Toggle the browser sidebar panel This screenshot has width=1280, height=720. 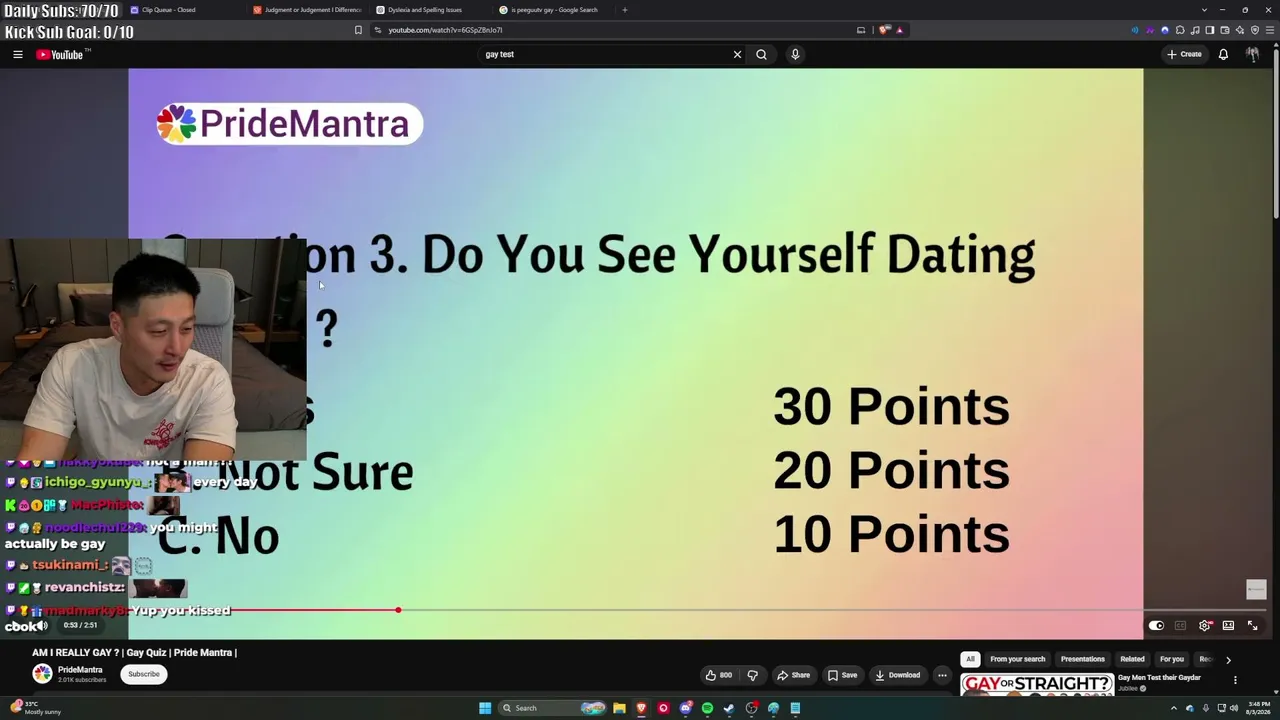(x=1210, y=30)
